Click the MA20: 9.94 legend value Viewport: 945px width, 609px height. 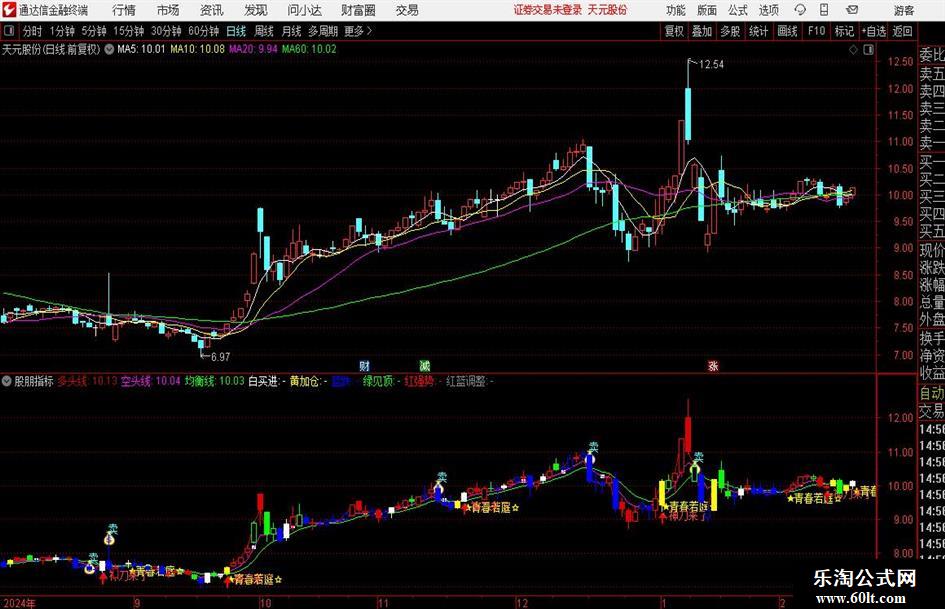click(x=253, y=49)
